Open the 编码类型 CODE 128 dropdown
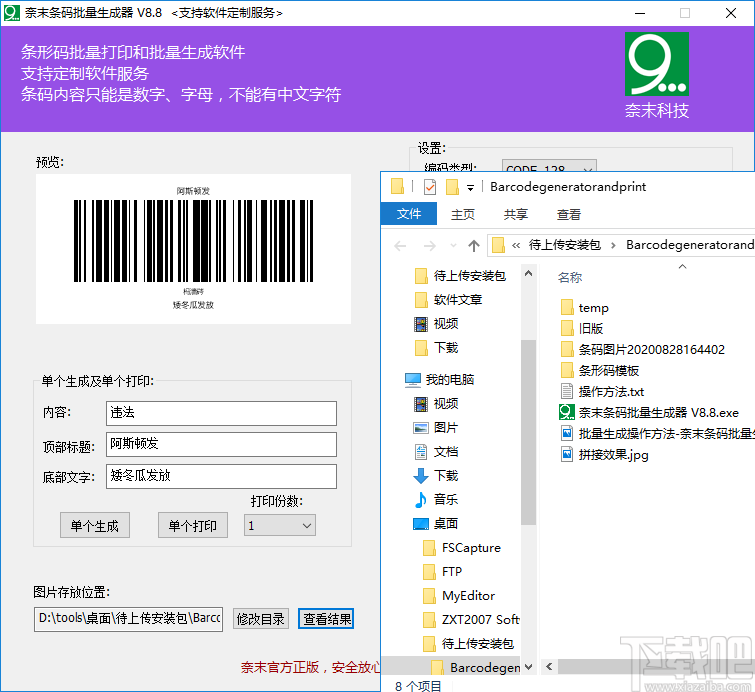The image size is (755, 692). tap(549, 166)
